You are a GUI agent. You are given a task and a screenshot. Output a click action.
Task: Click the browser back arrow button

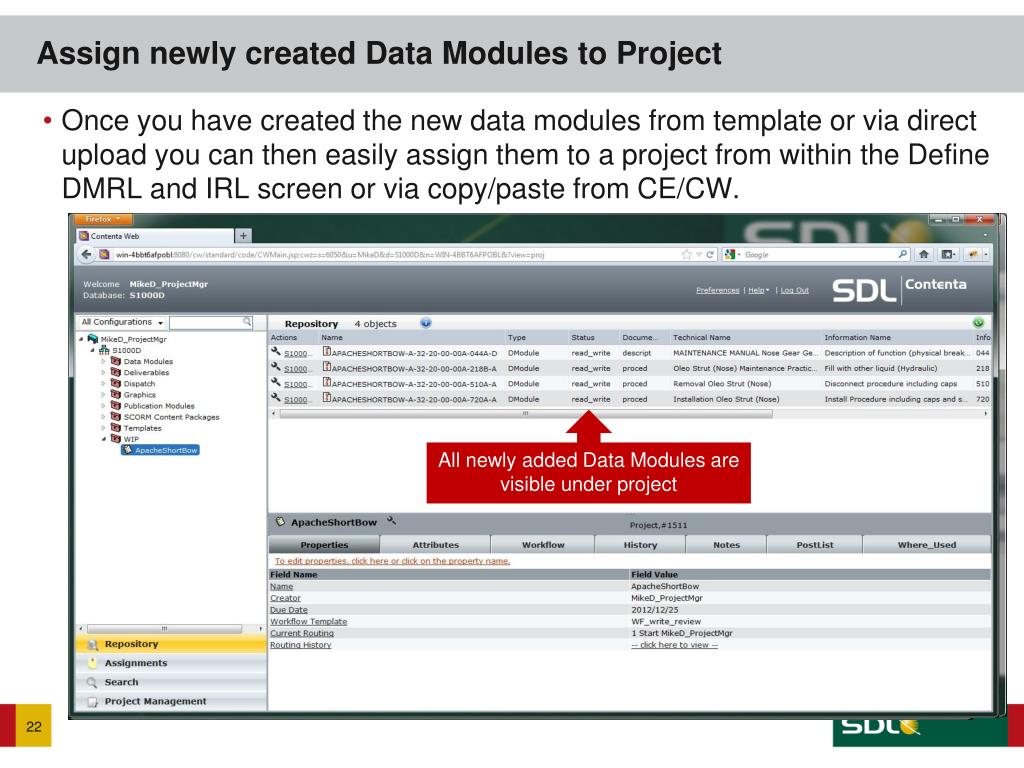[x=86, y=254]
